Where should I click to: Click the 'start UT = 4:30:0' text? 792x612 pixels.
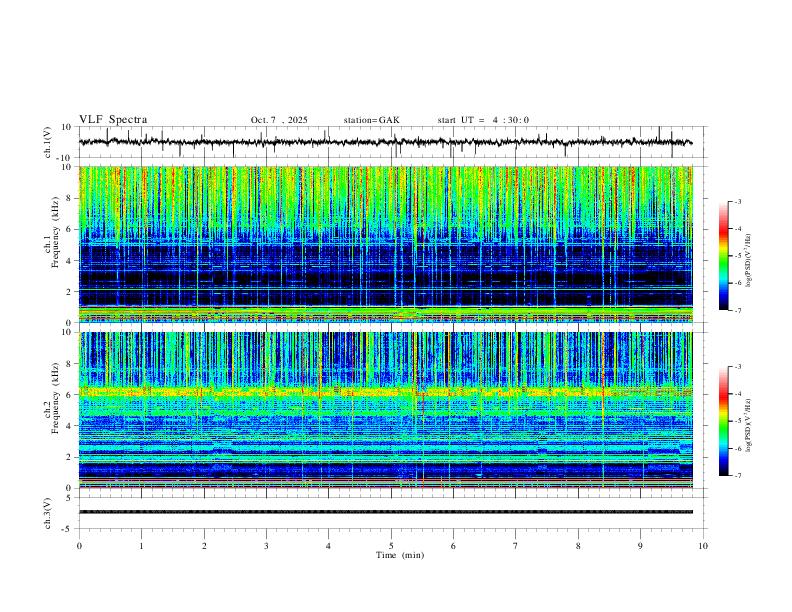pos(483,120)
